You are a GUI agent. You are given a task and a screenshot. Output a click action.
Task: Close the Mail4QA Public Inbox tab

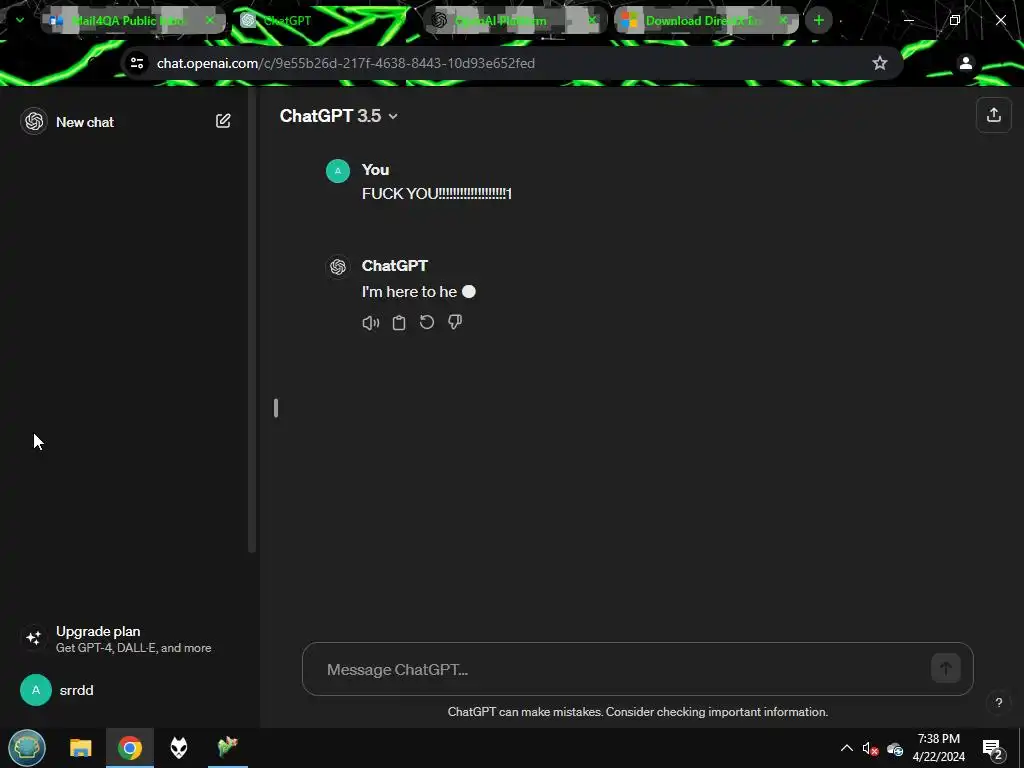click(210, 20)
